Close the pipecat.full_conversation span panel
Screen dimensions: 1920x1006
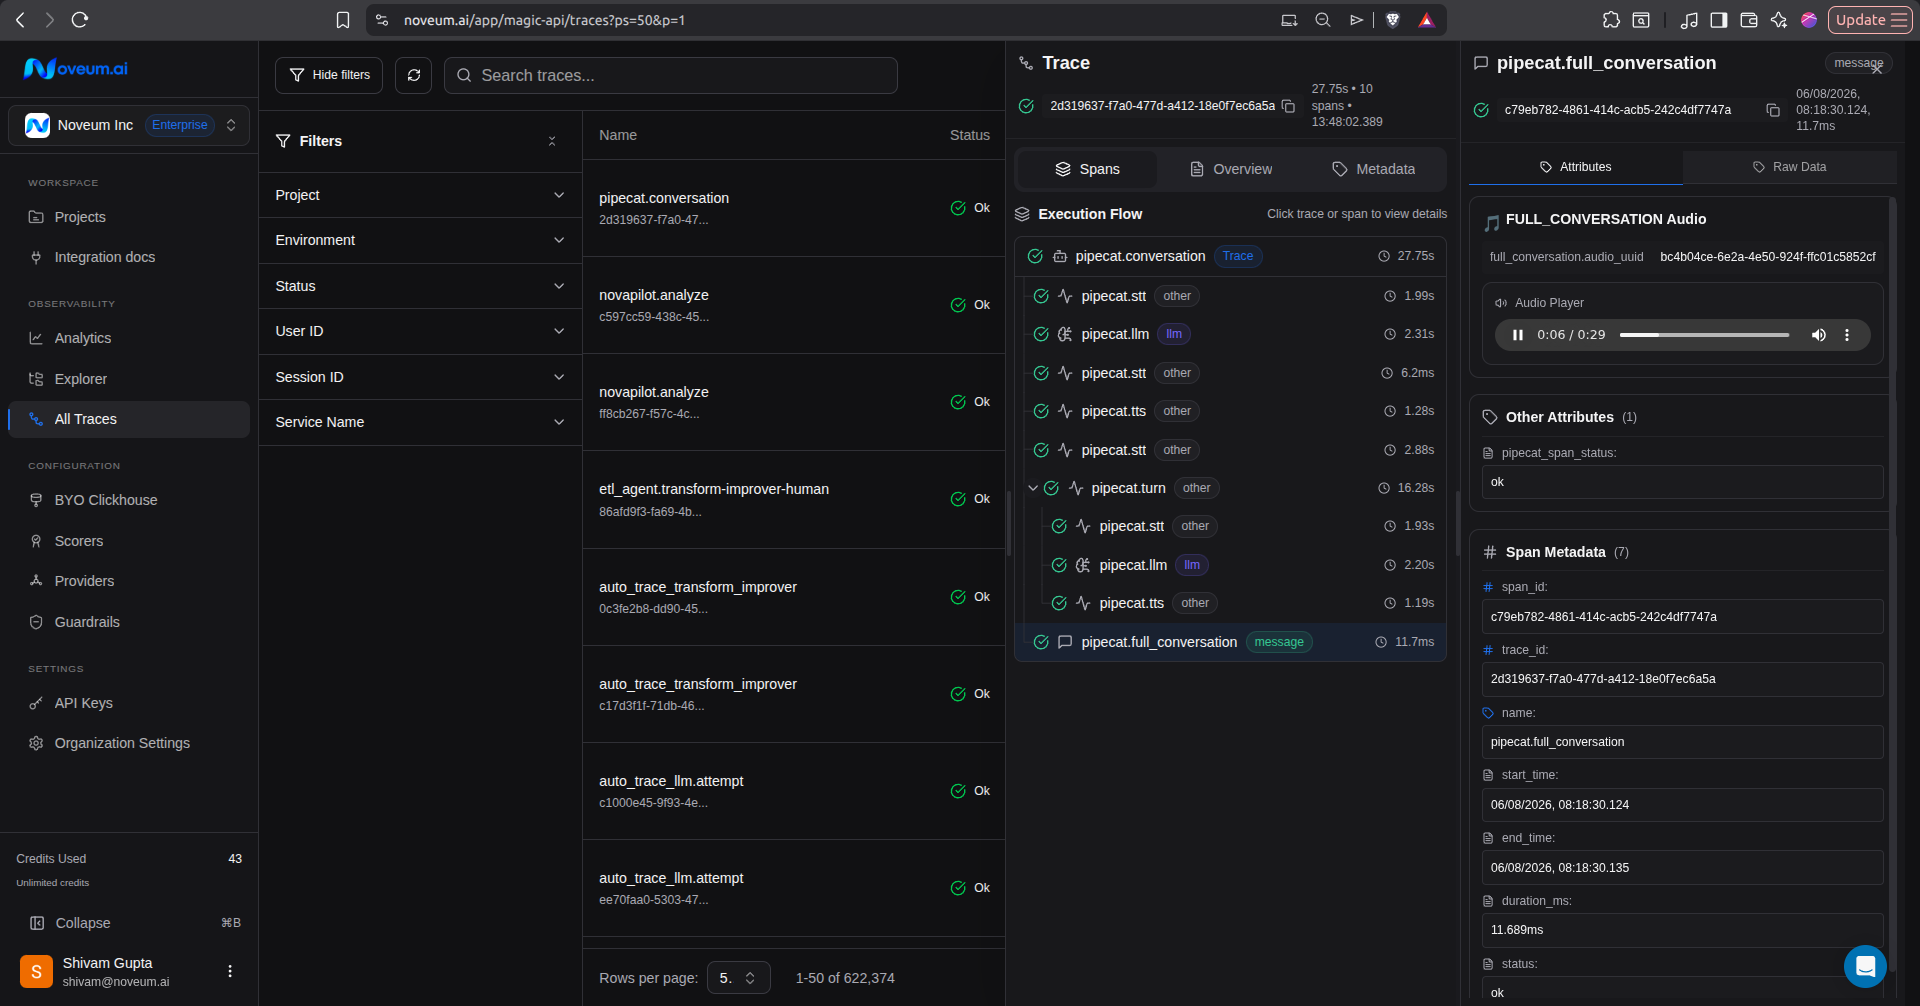[x=1877, y=69]
